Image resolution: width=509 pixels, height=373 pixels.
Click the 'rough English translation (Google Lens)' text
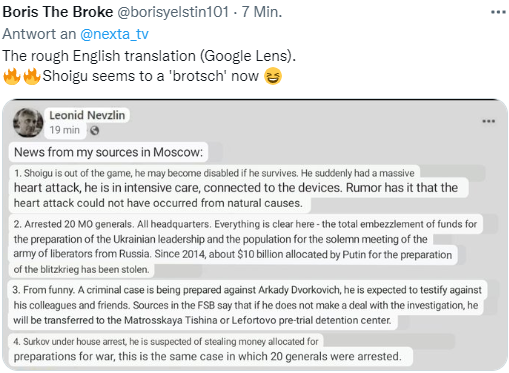(x=149, y=56)
